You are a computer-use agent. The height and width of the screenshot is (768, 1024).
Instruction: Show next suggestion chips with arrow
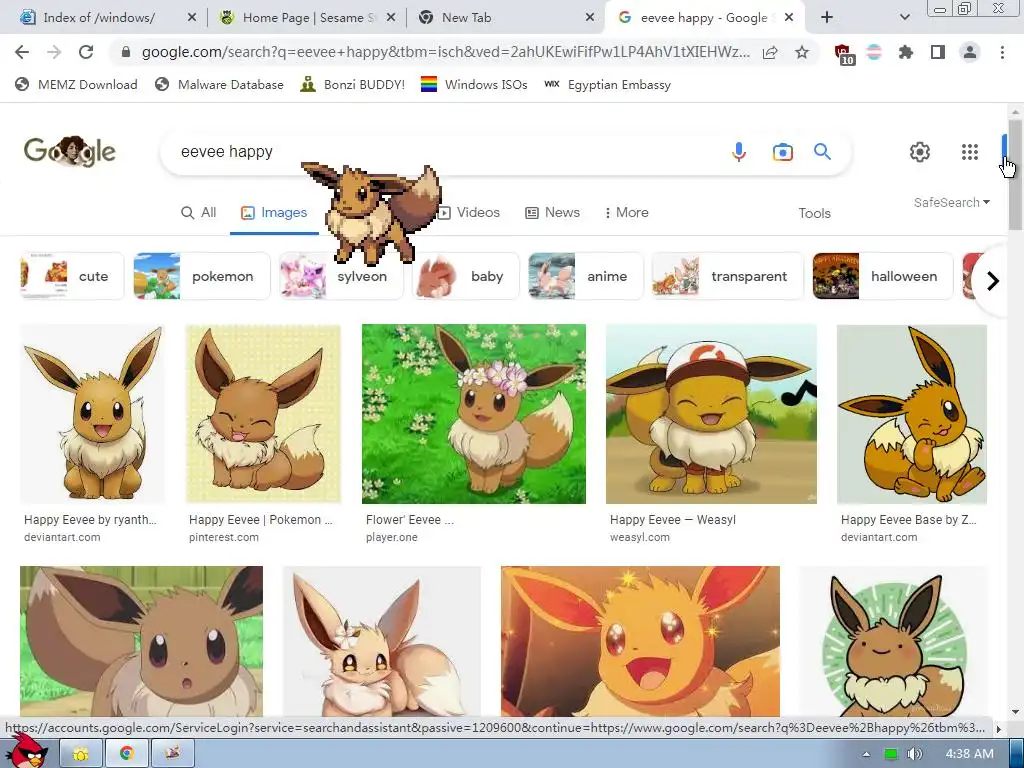(x=993, y=281)
